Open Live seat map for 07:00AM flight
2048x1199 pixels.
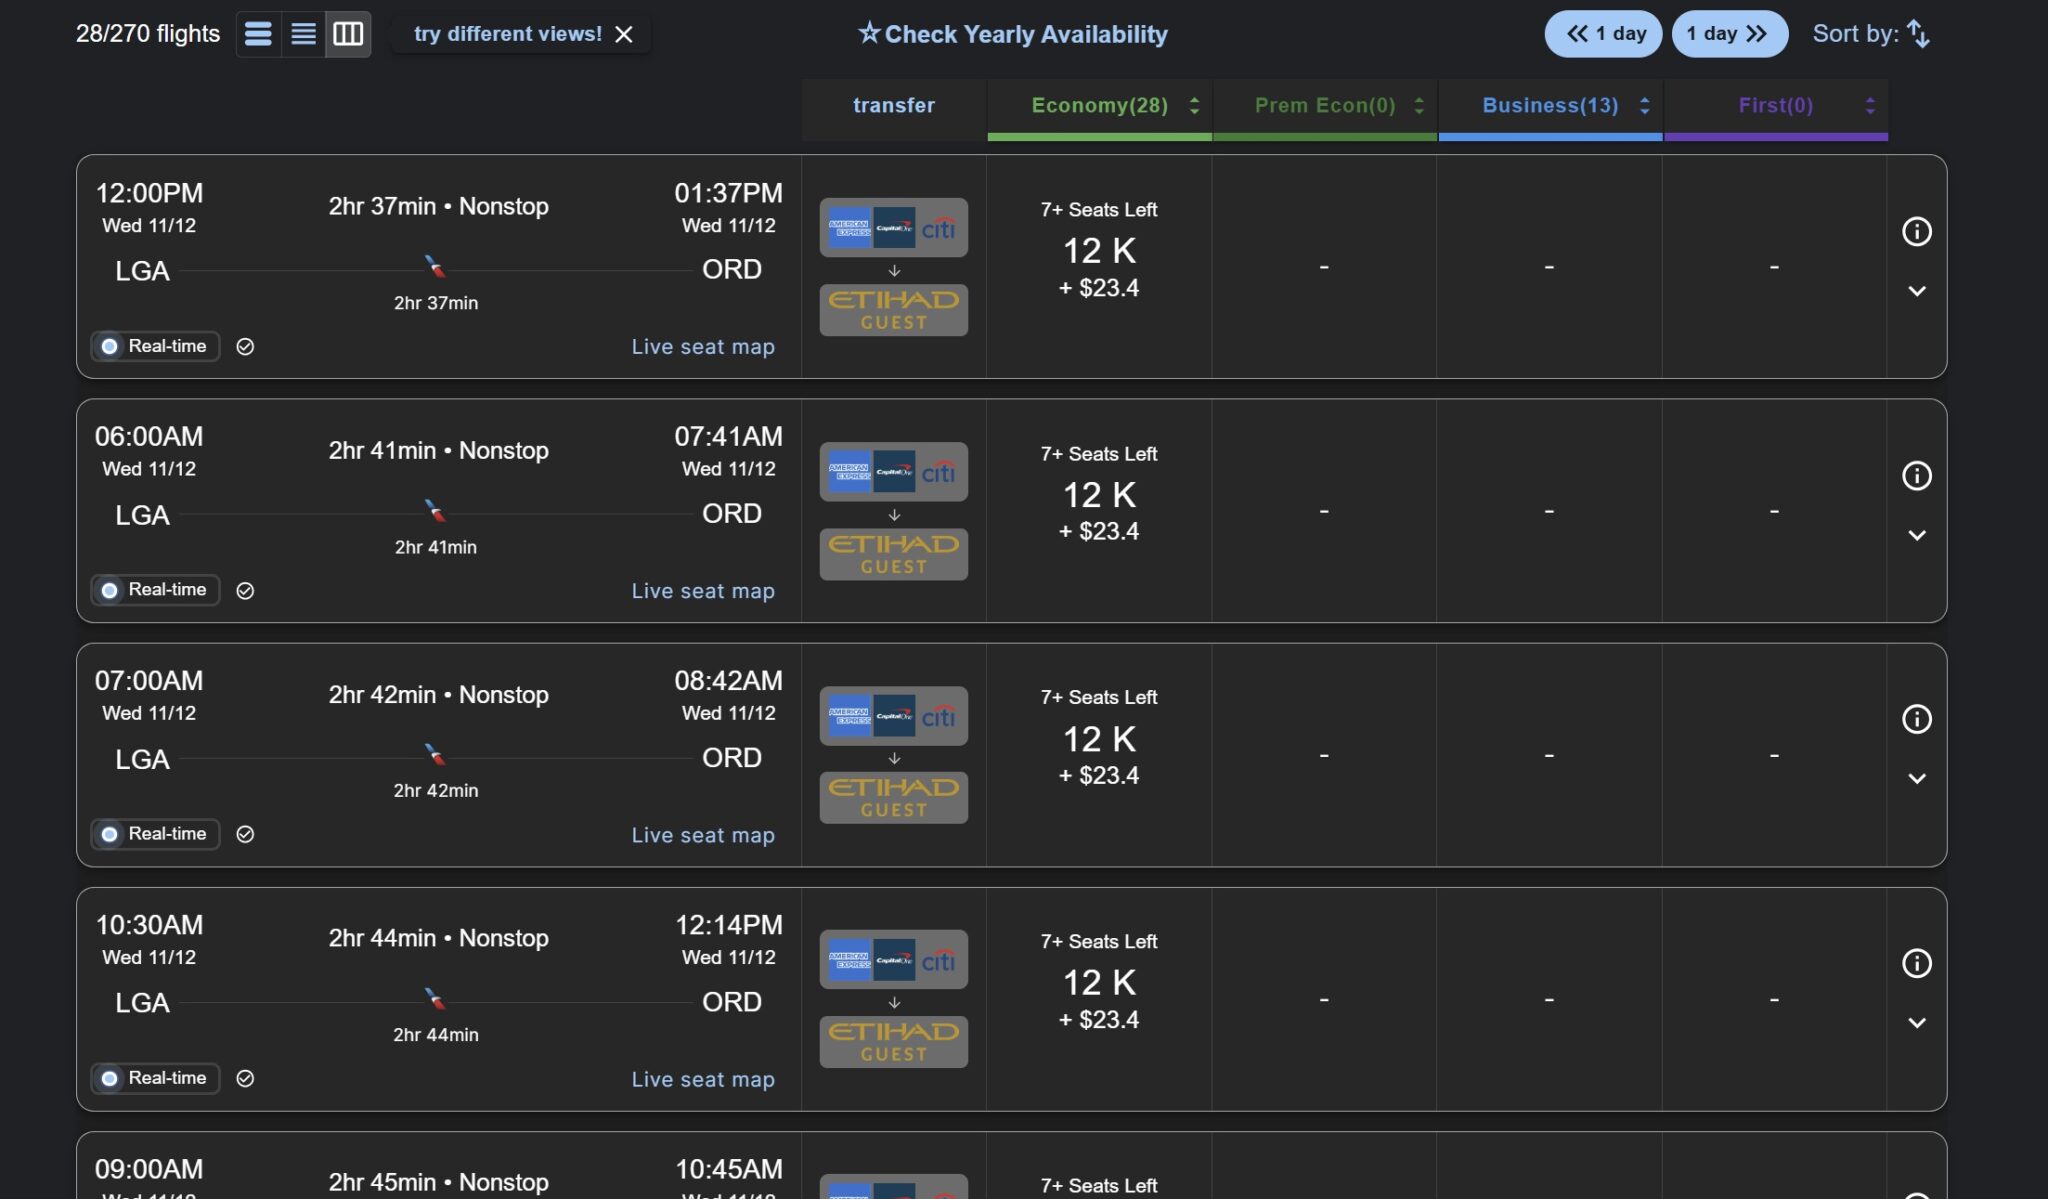click(x=703, y=835)
